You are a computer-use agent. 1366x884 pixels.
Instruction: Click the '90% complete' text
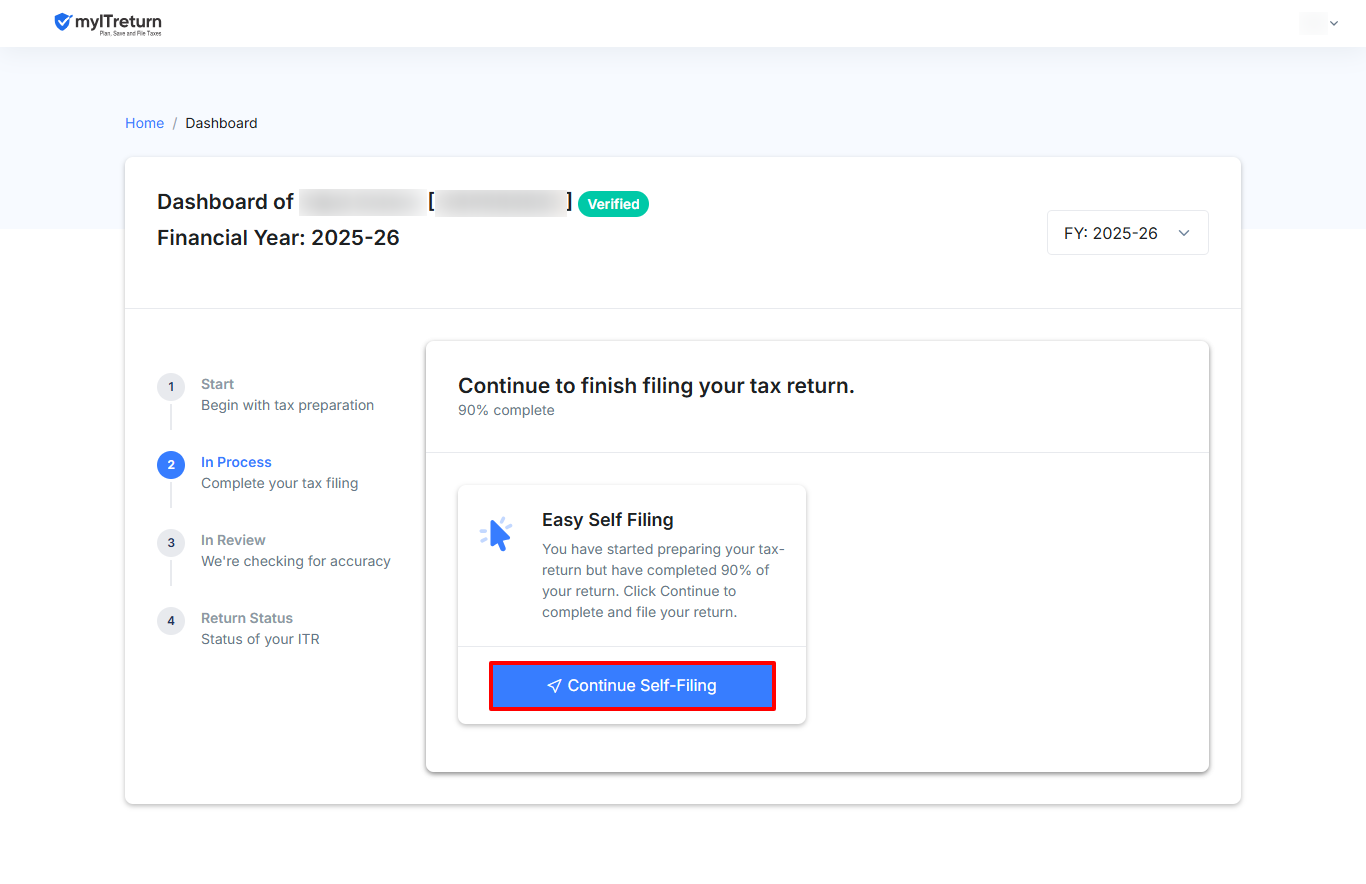[x=506, y=410]
